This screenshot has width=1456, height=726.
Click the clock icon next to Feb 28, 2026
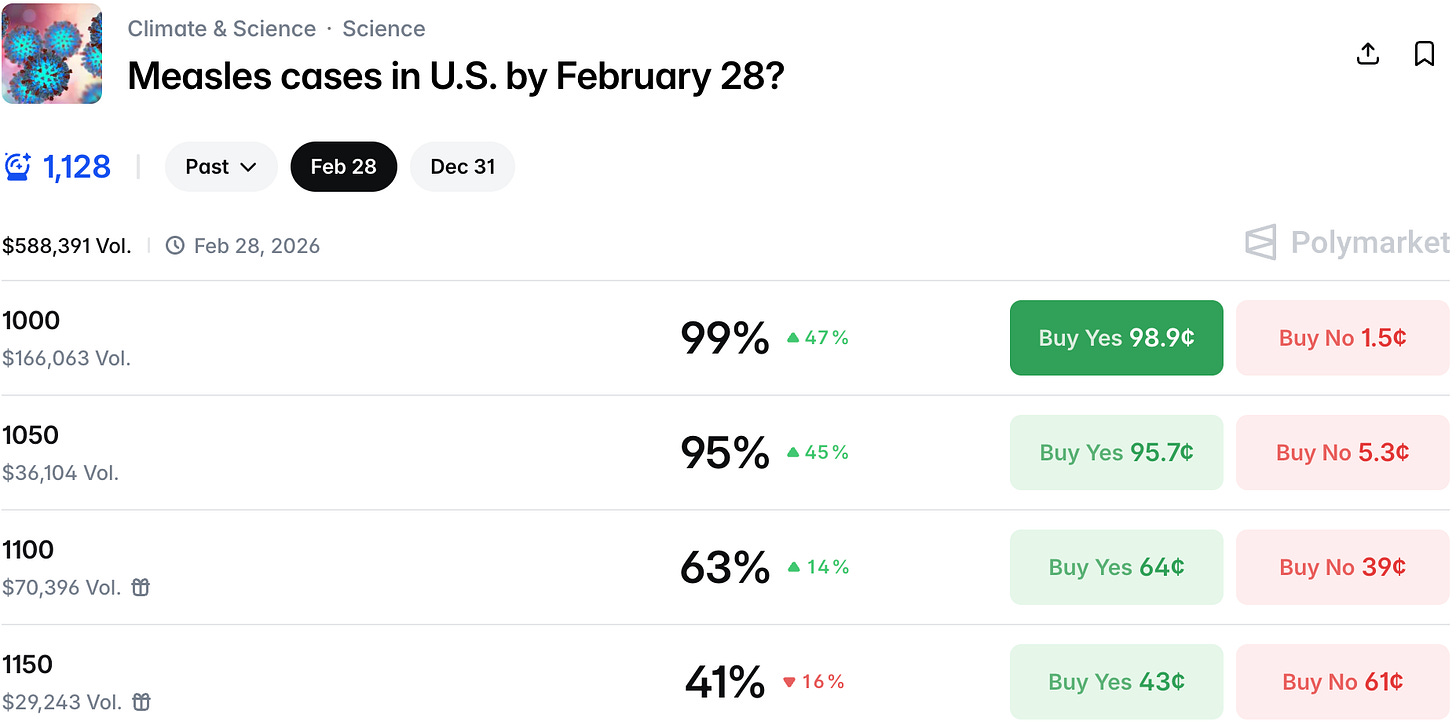[x=175, y=245]
